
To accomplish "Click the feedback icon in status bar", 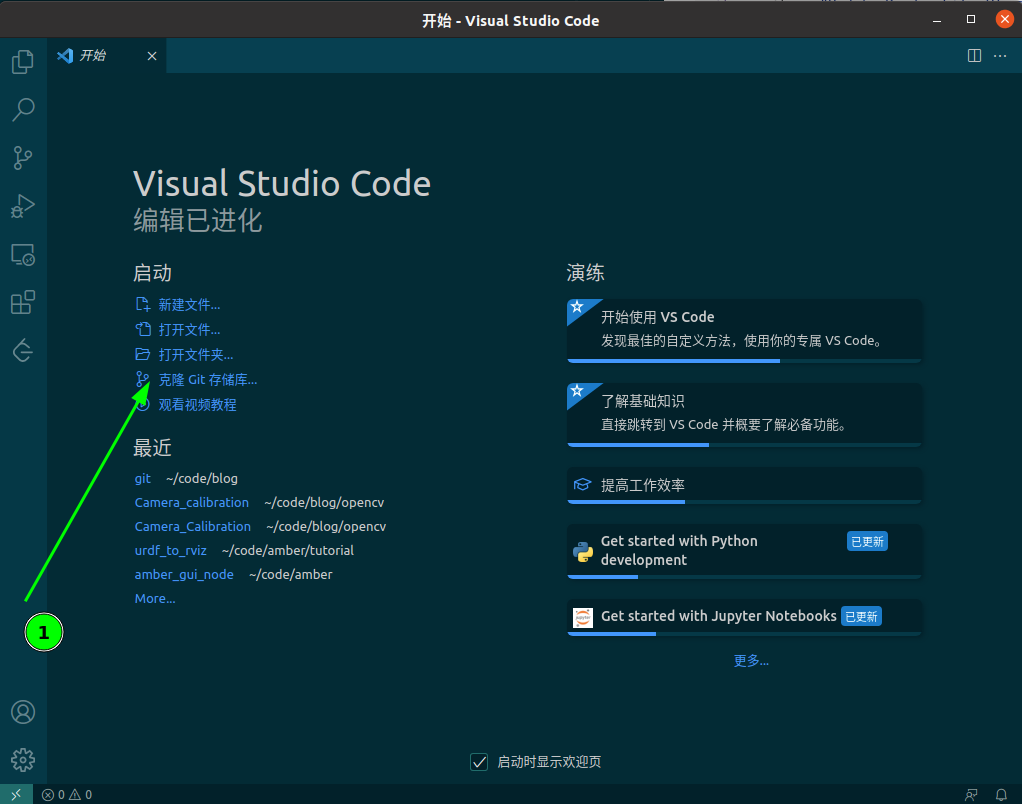I will [x=971, y=795].
